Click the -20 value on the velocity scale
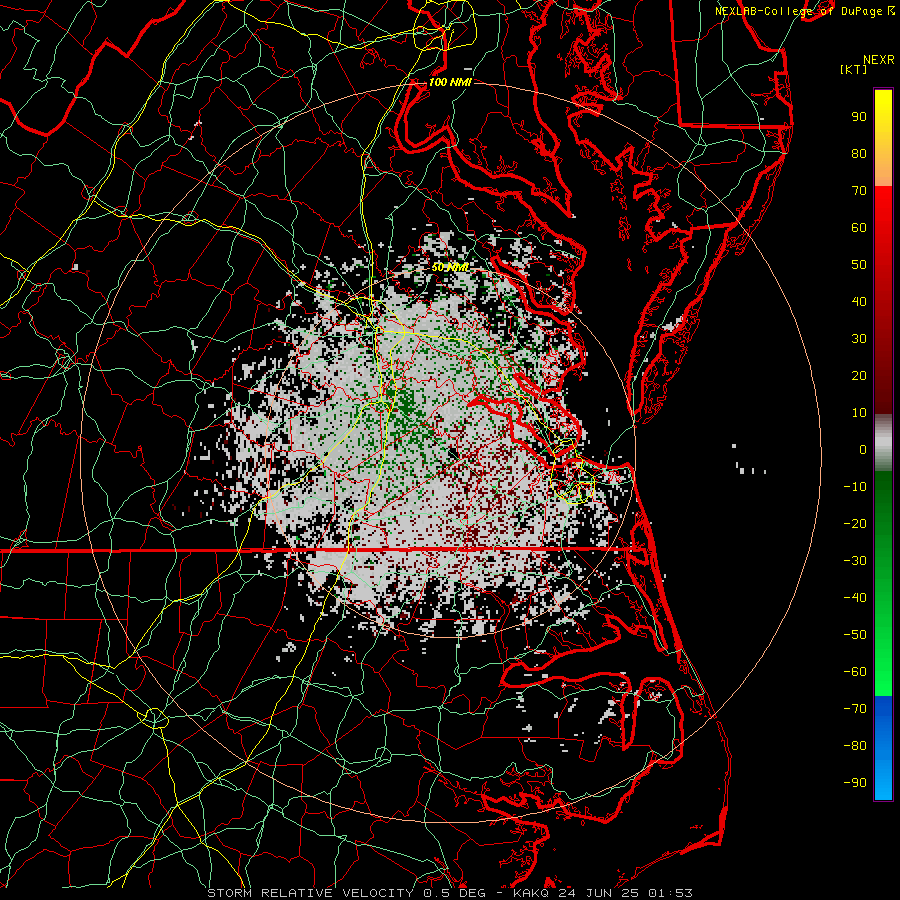This screenshot has width=900, height=900. [x=855, y=524]
